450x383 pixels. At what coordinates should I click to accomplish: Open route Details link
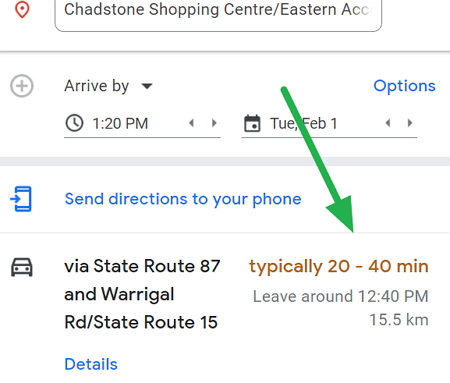tap(91, 364)
